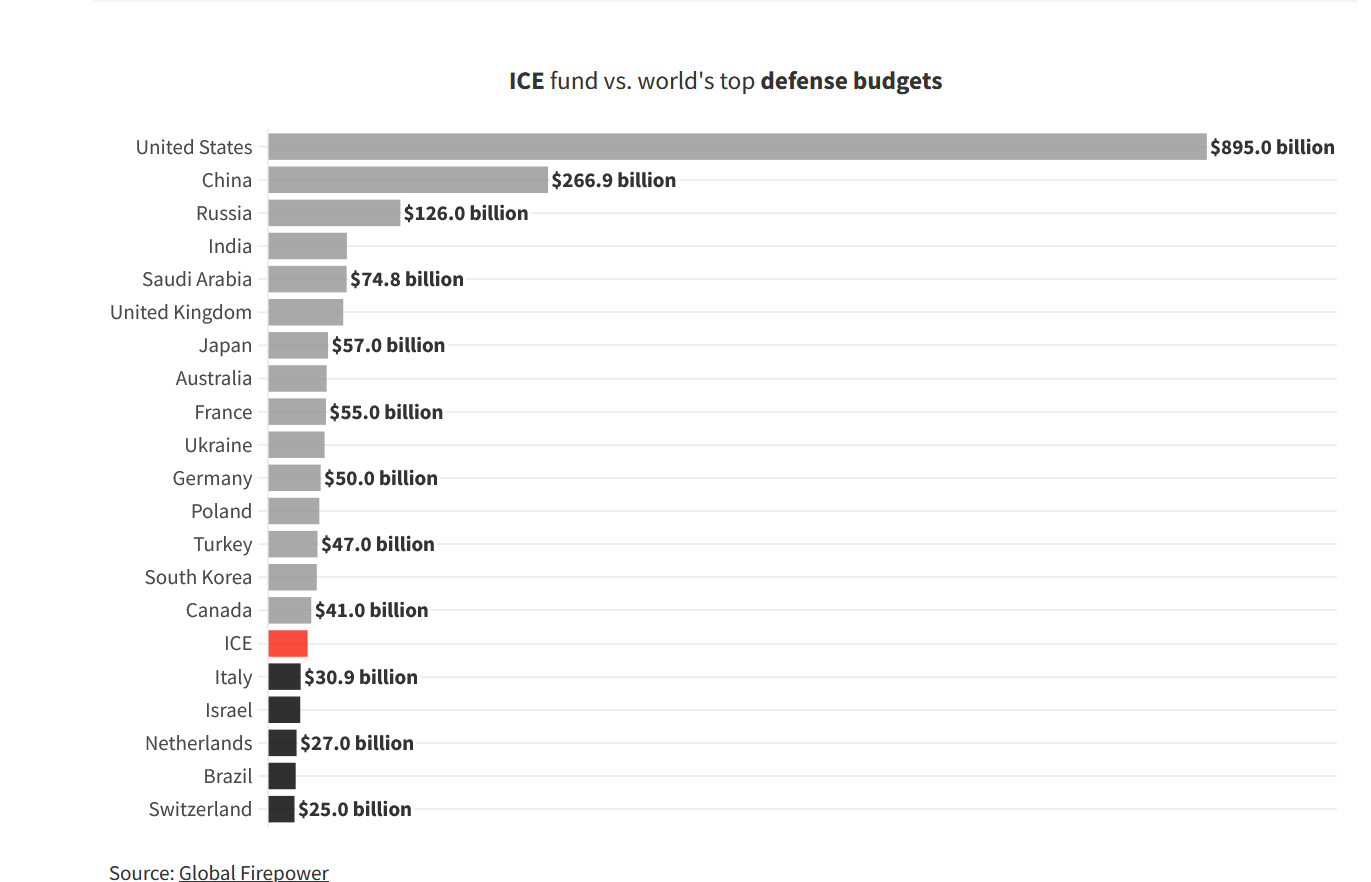Click the "$55.0 billion" value label
The height and width of the screenshot is (882, 1371).
click(386, 412)
